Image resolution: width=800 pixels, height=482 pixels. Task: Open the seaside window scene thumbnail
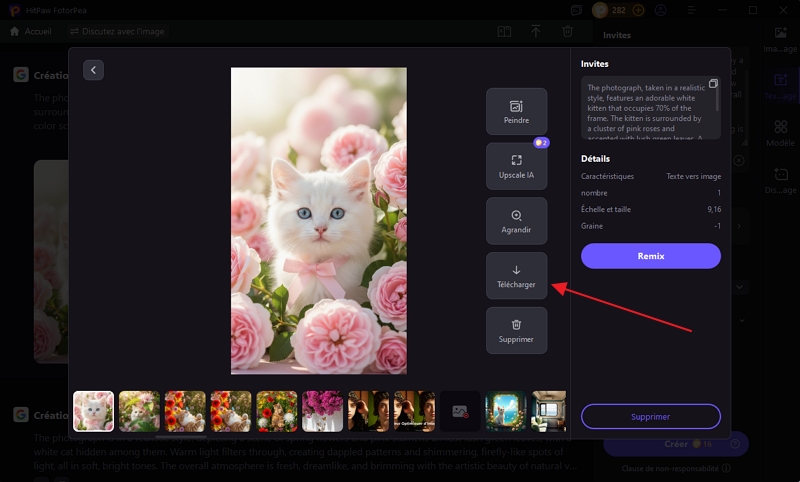(x=505, y=411)
